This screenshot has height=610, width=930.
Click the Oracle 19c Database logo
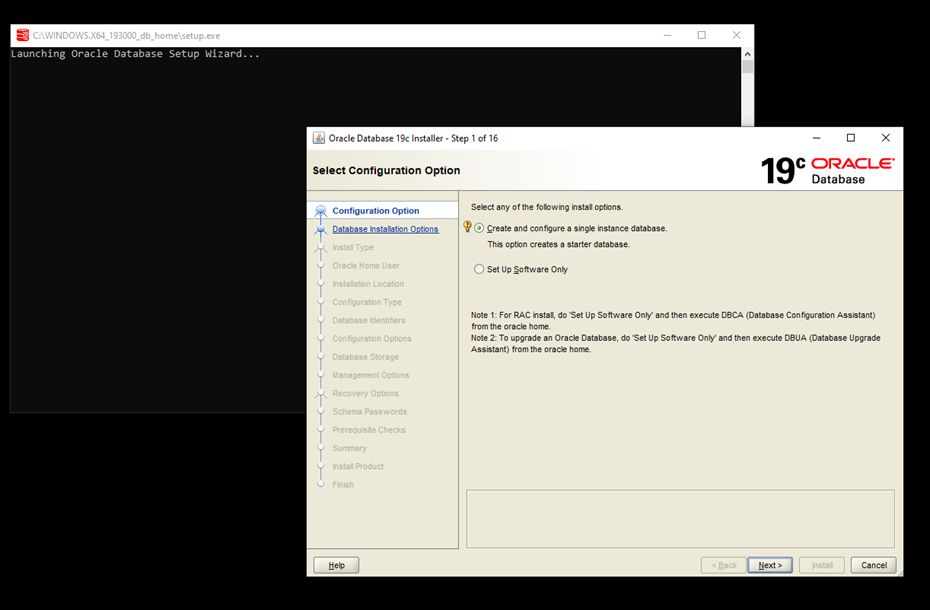[x=827, y=170]
